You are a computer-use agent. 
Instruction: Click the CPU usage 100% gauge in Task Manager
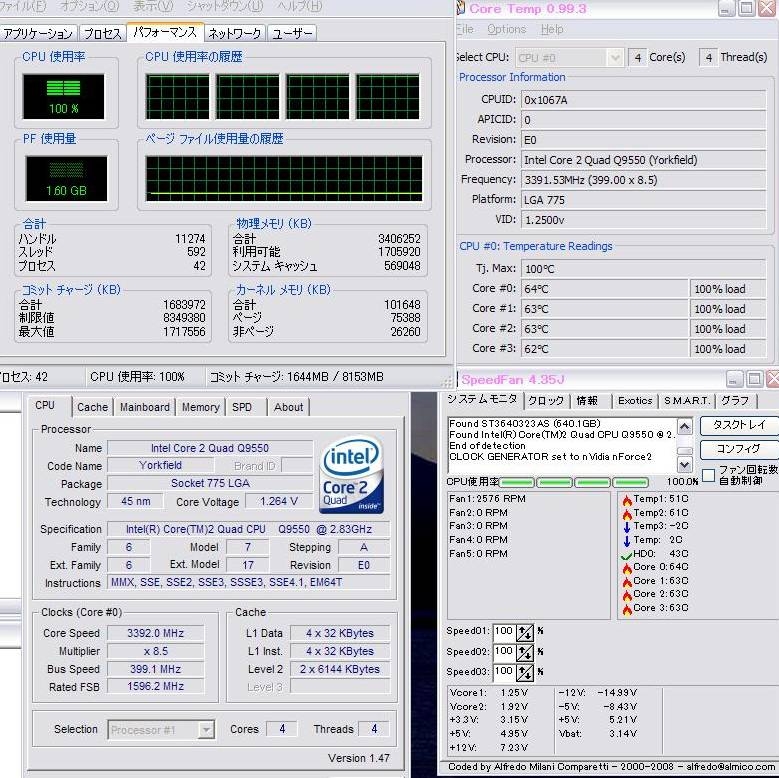[64, 97]
